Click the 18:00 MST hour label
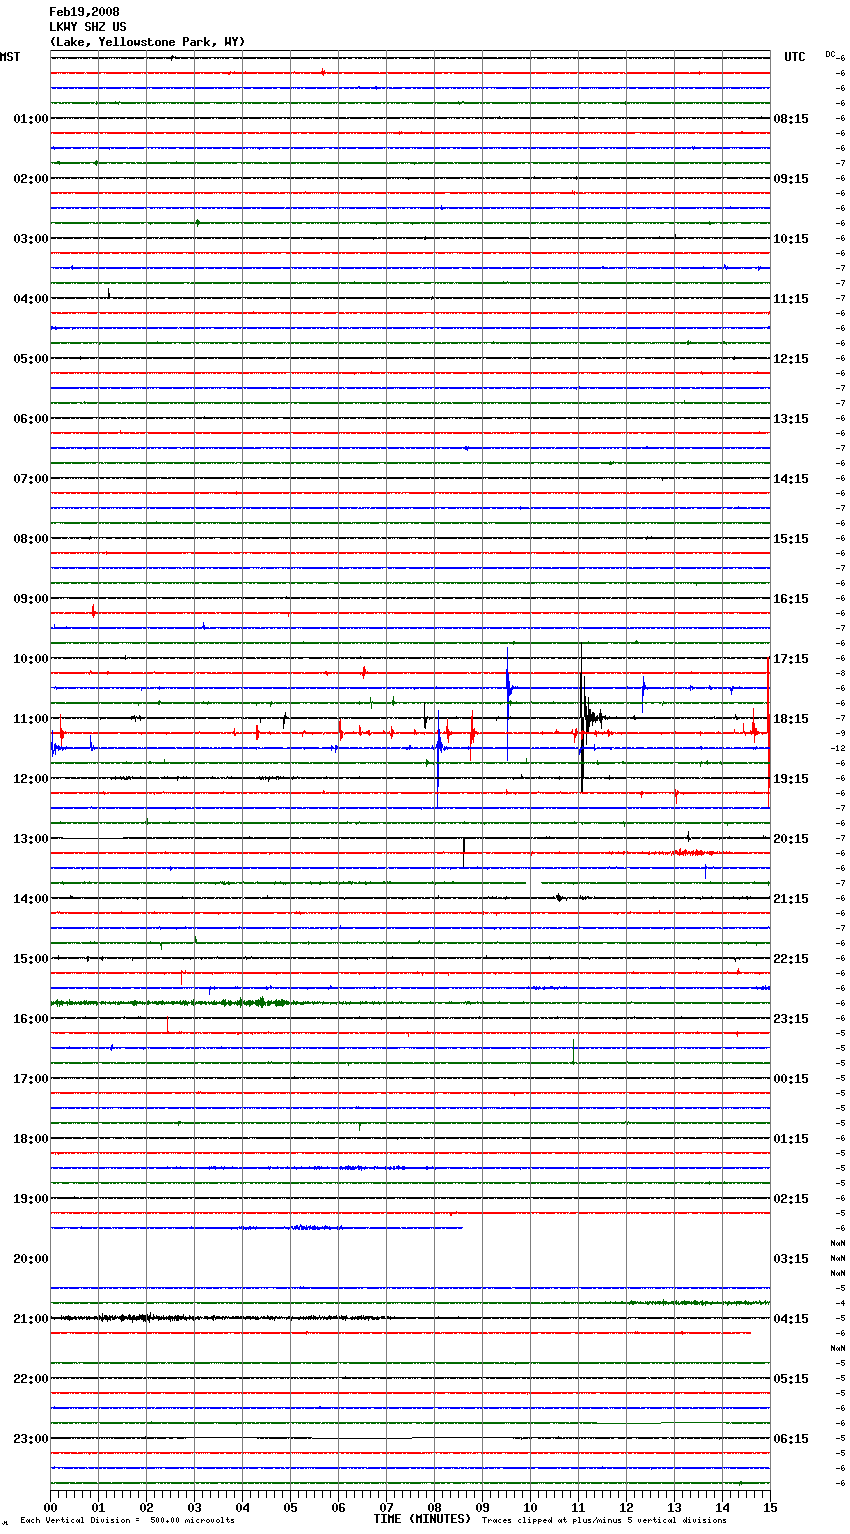 pos(31,1139)
